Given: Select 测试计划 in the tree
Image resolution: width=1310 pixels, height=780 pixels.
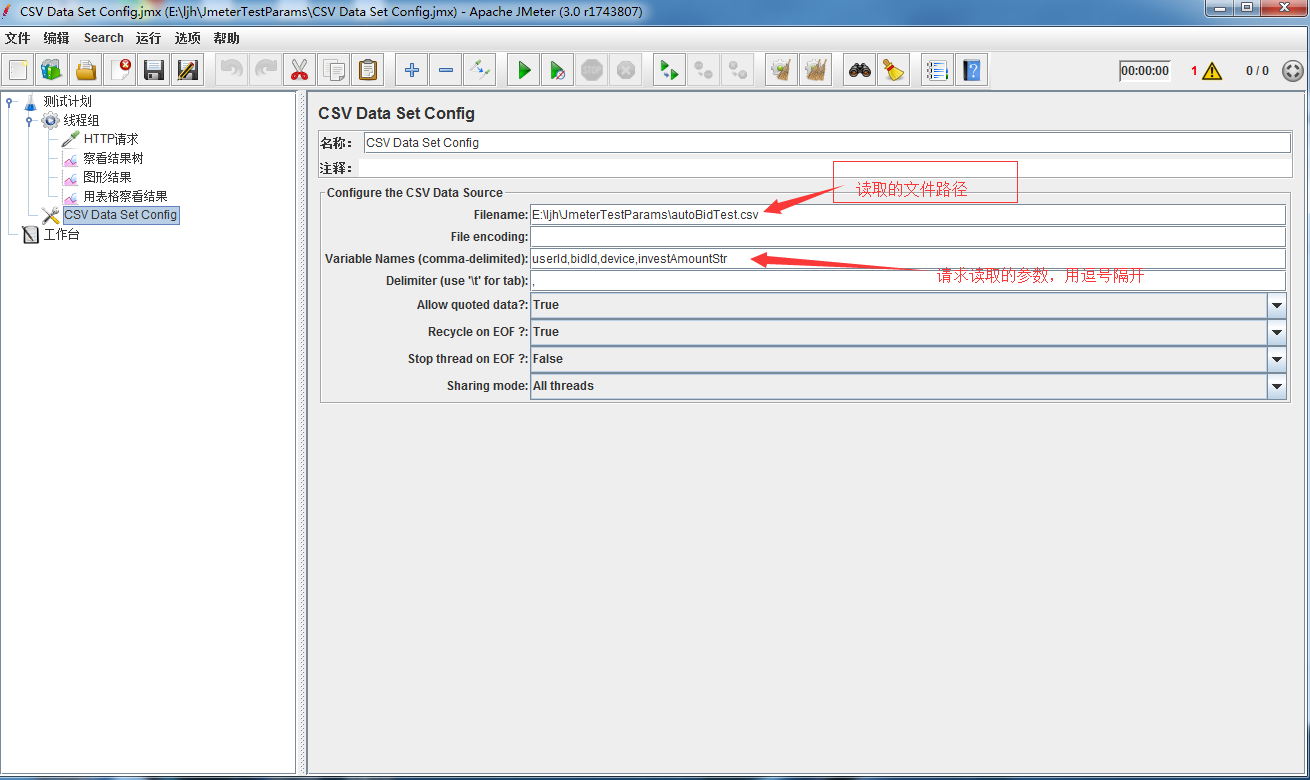Looking at the screenshot, I should (x=67, y=101).
